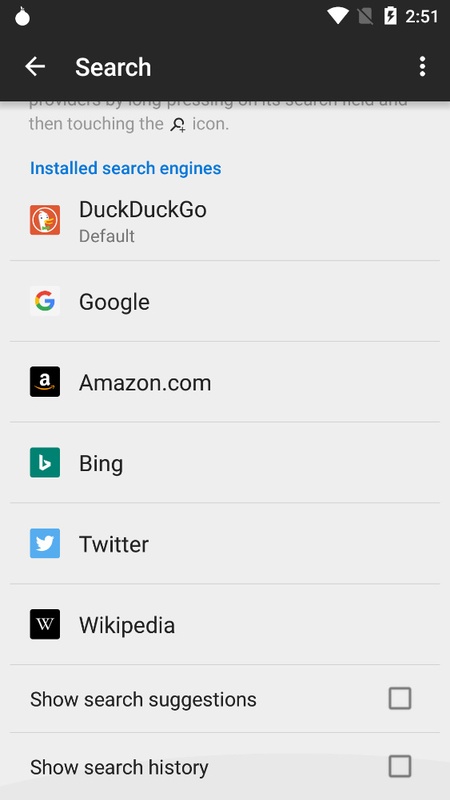Screen dimensions: 450x800
Task: Click the DuckDuckGo logo icon
Action: pyautogui.click(x=45, y=220)
